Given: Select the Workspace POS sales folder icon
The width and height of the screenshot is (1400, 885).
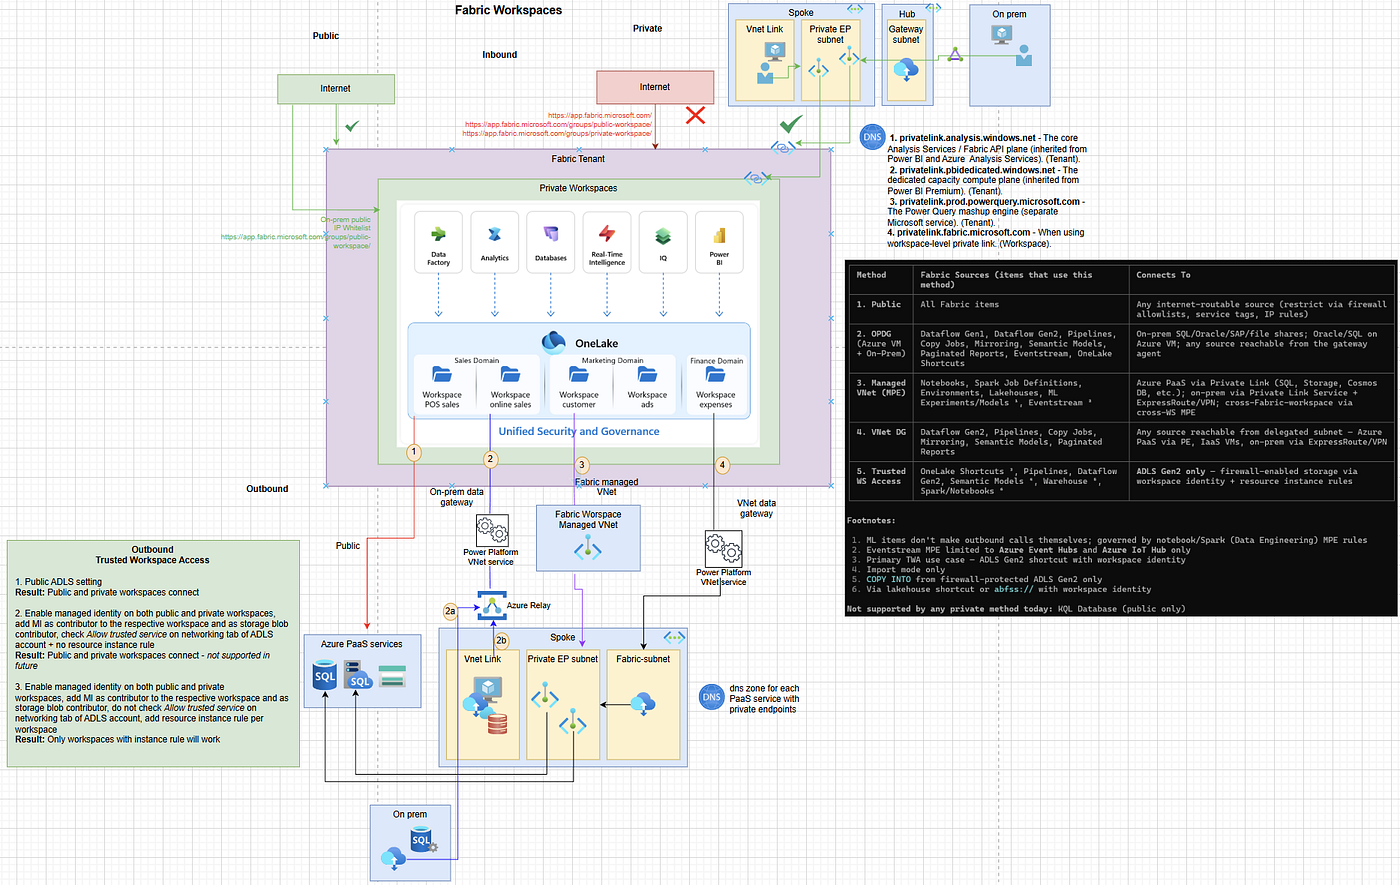Looking at the screenshot, I should click(x=442, y=374).
